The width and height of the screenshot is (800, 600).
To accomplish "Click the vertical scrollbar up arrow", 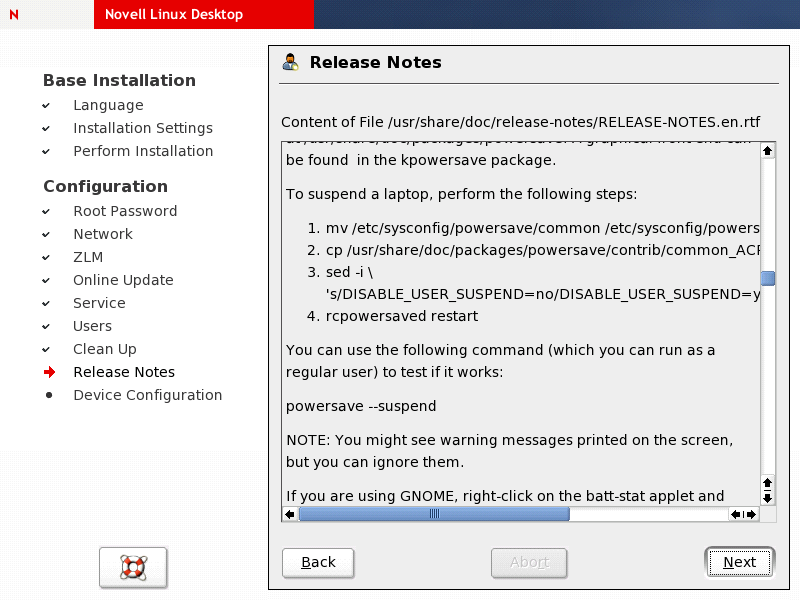I will [767, 151].
